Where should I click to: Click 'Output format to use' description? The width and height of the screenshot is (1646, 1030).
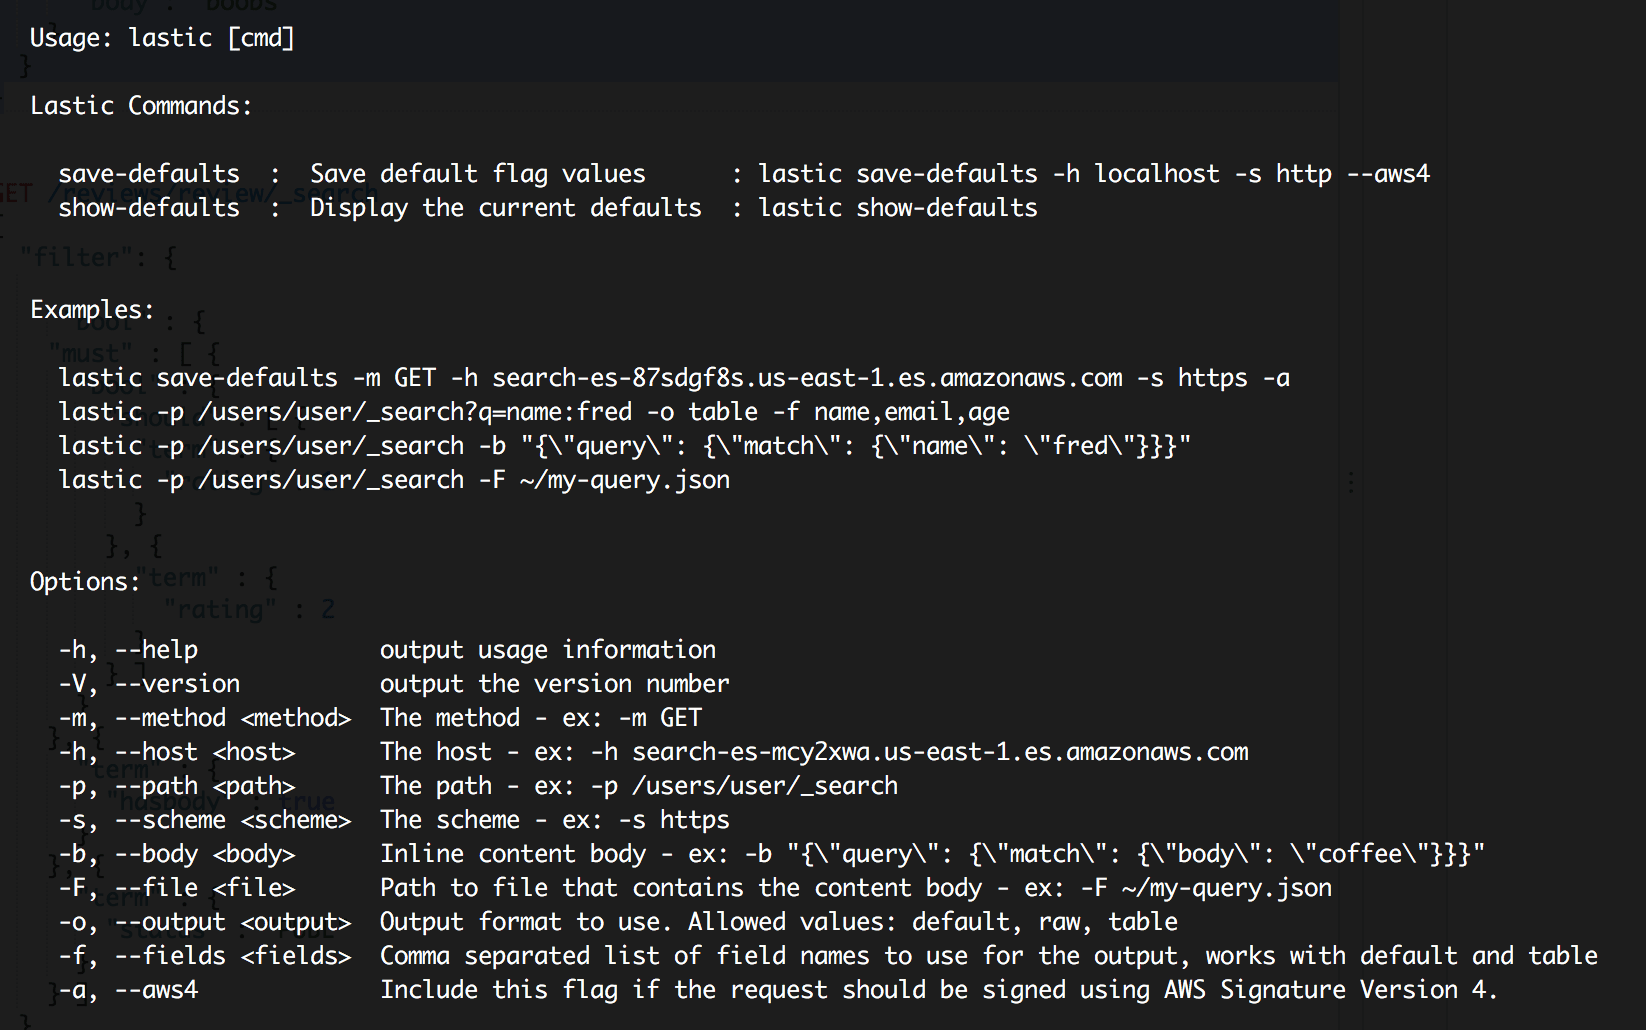click(779, 922)
